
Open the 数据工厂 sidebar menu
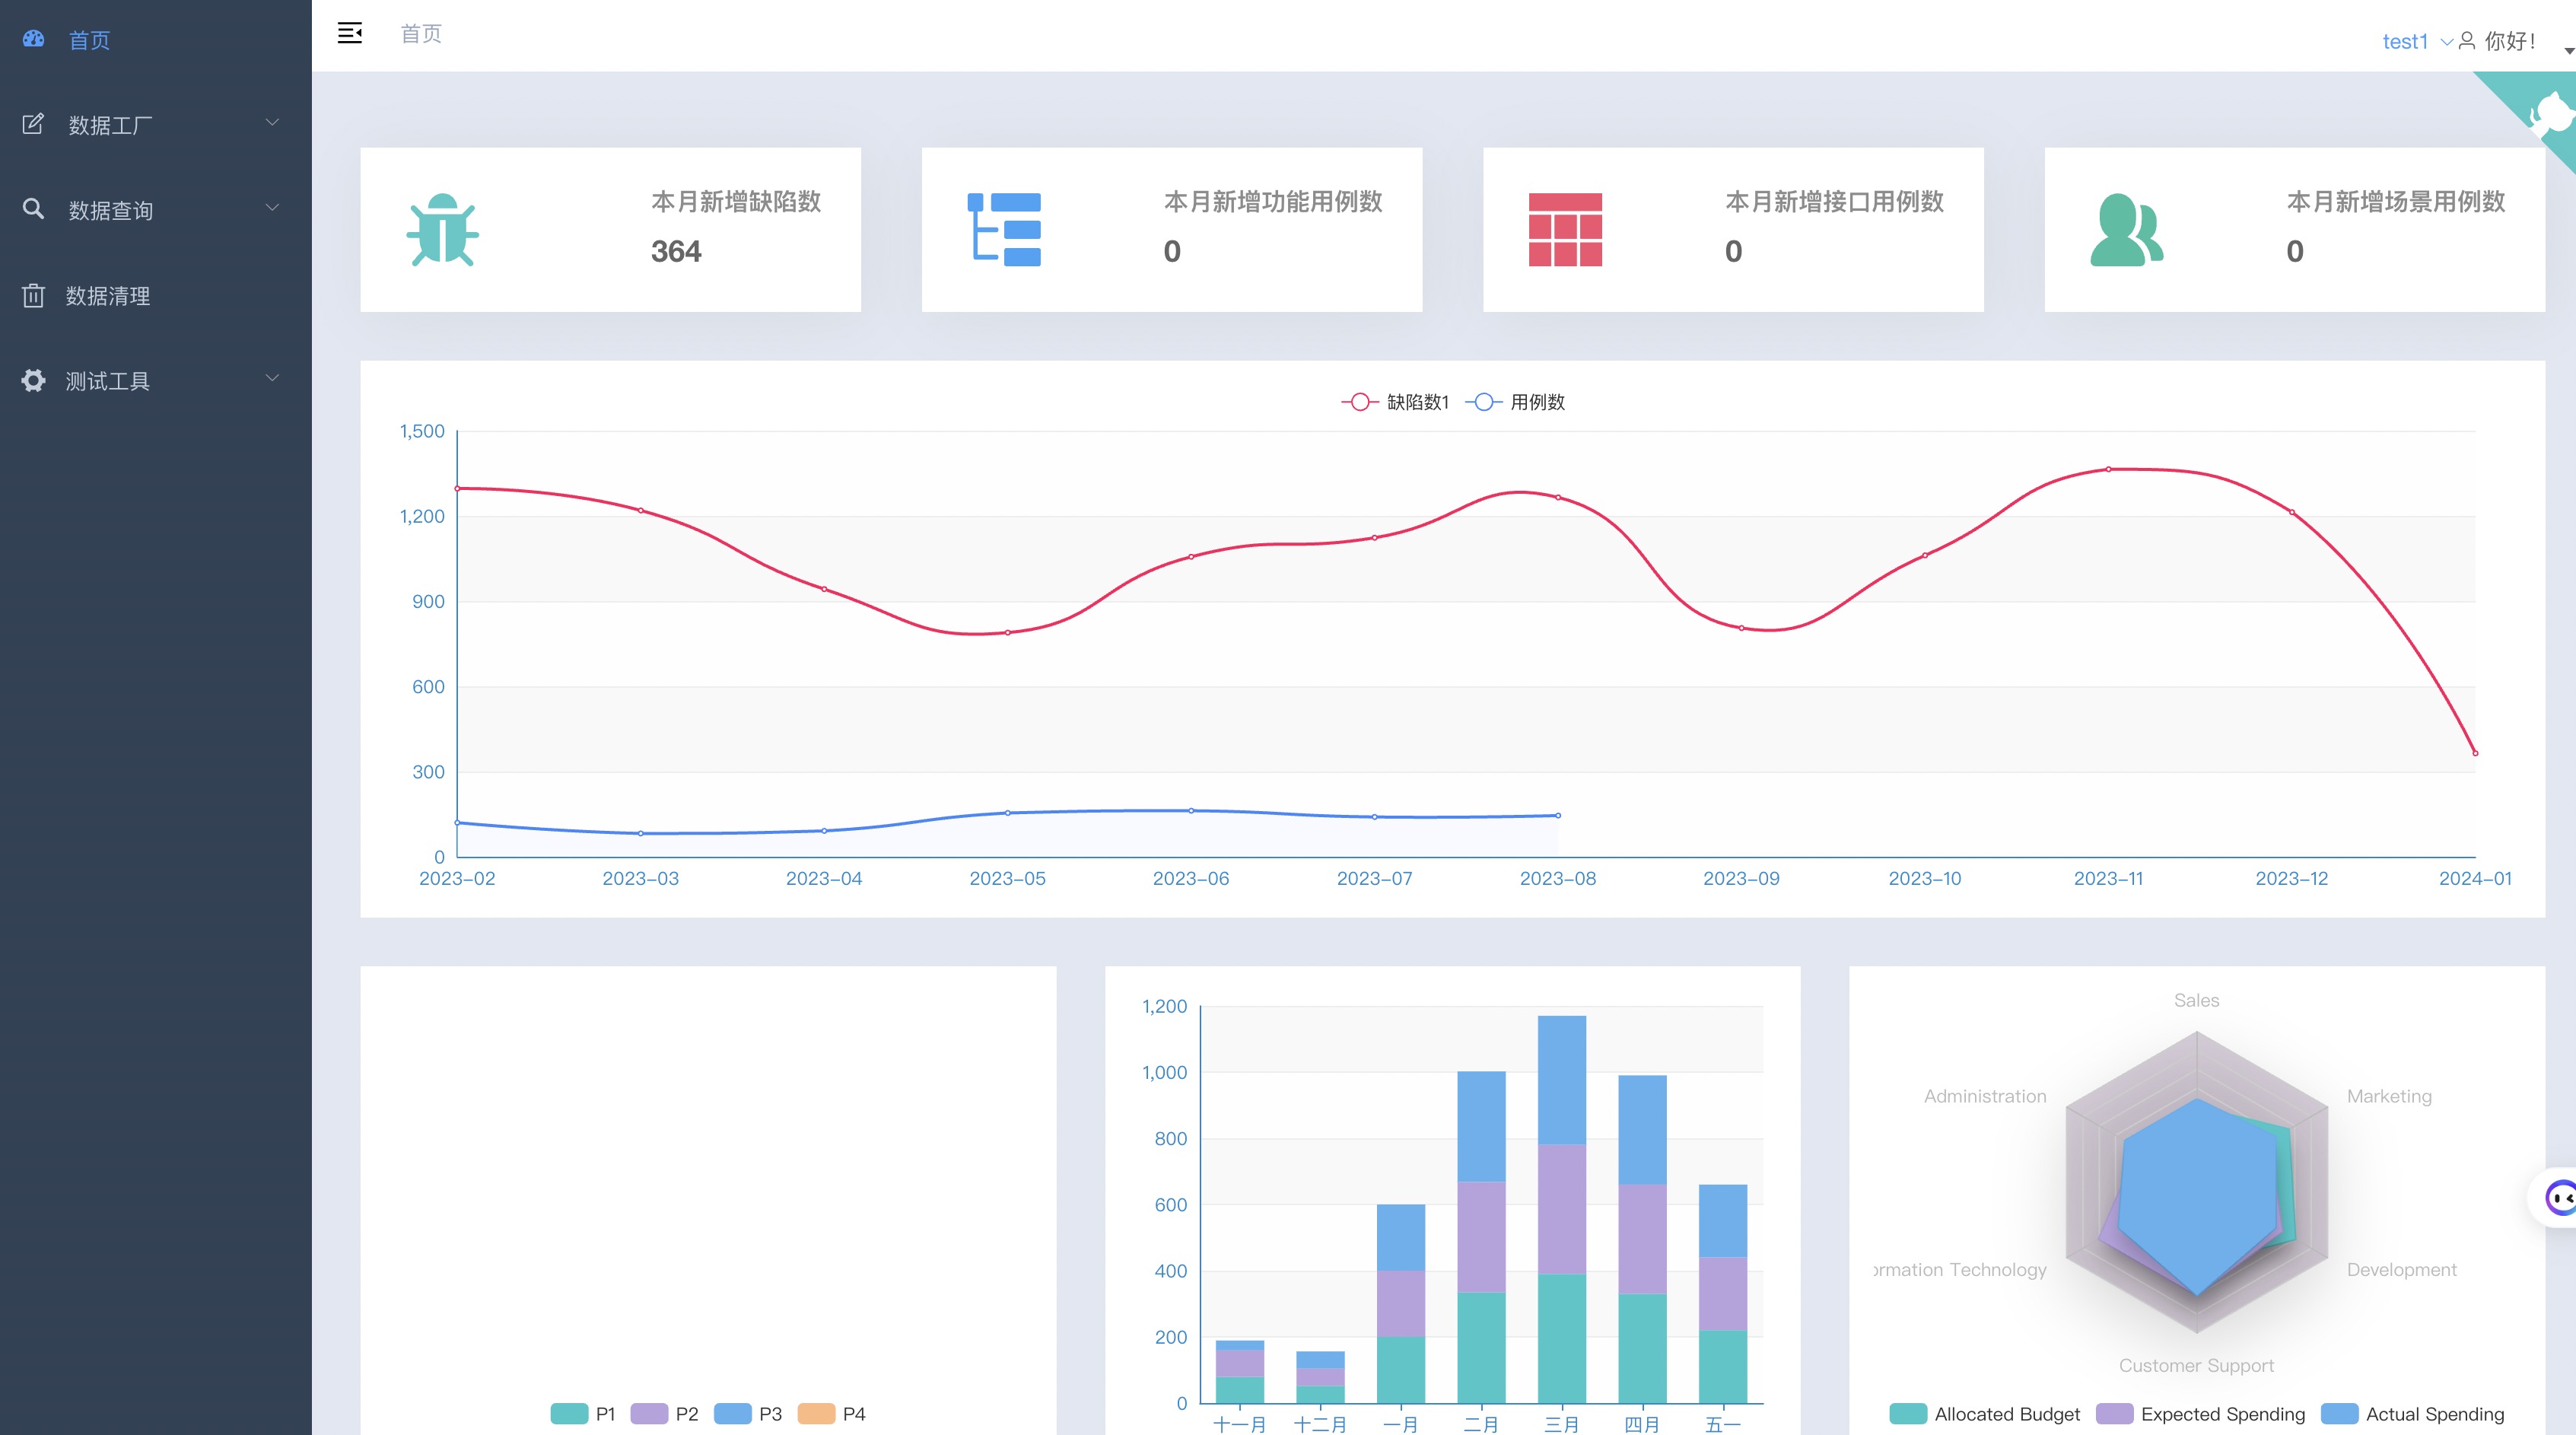coord(155,125)
